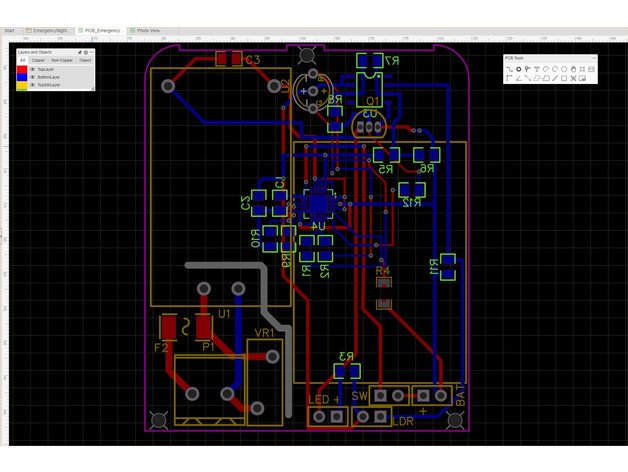Hide the TopLayer using its eye icon
The width and height of the screenshot is (628, 472).
coord(32,69)
